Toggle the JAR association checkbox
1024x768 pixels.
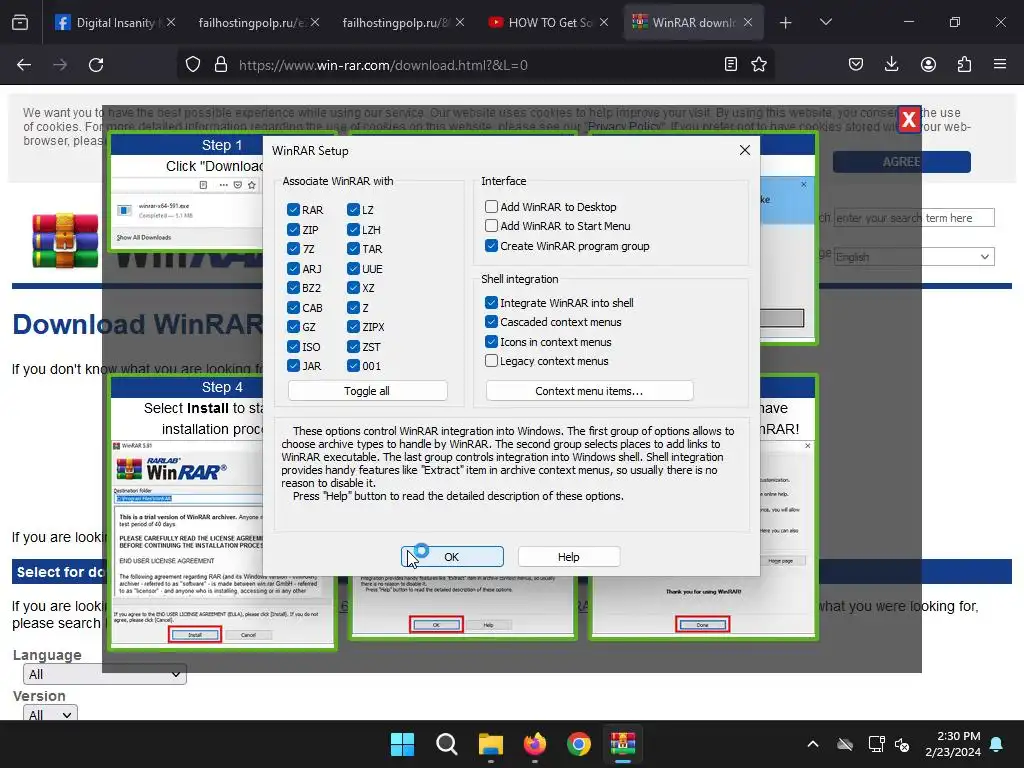(293, 366)
